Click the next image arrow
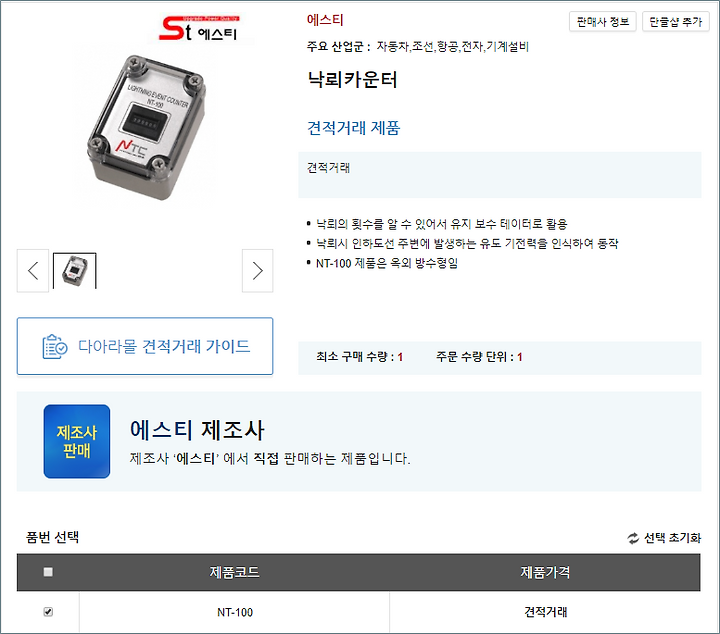720x634 pixels. pos(258,271)
